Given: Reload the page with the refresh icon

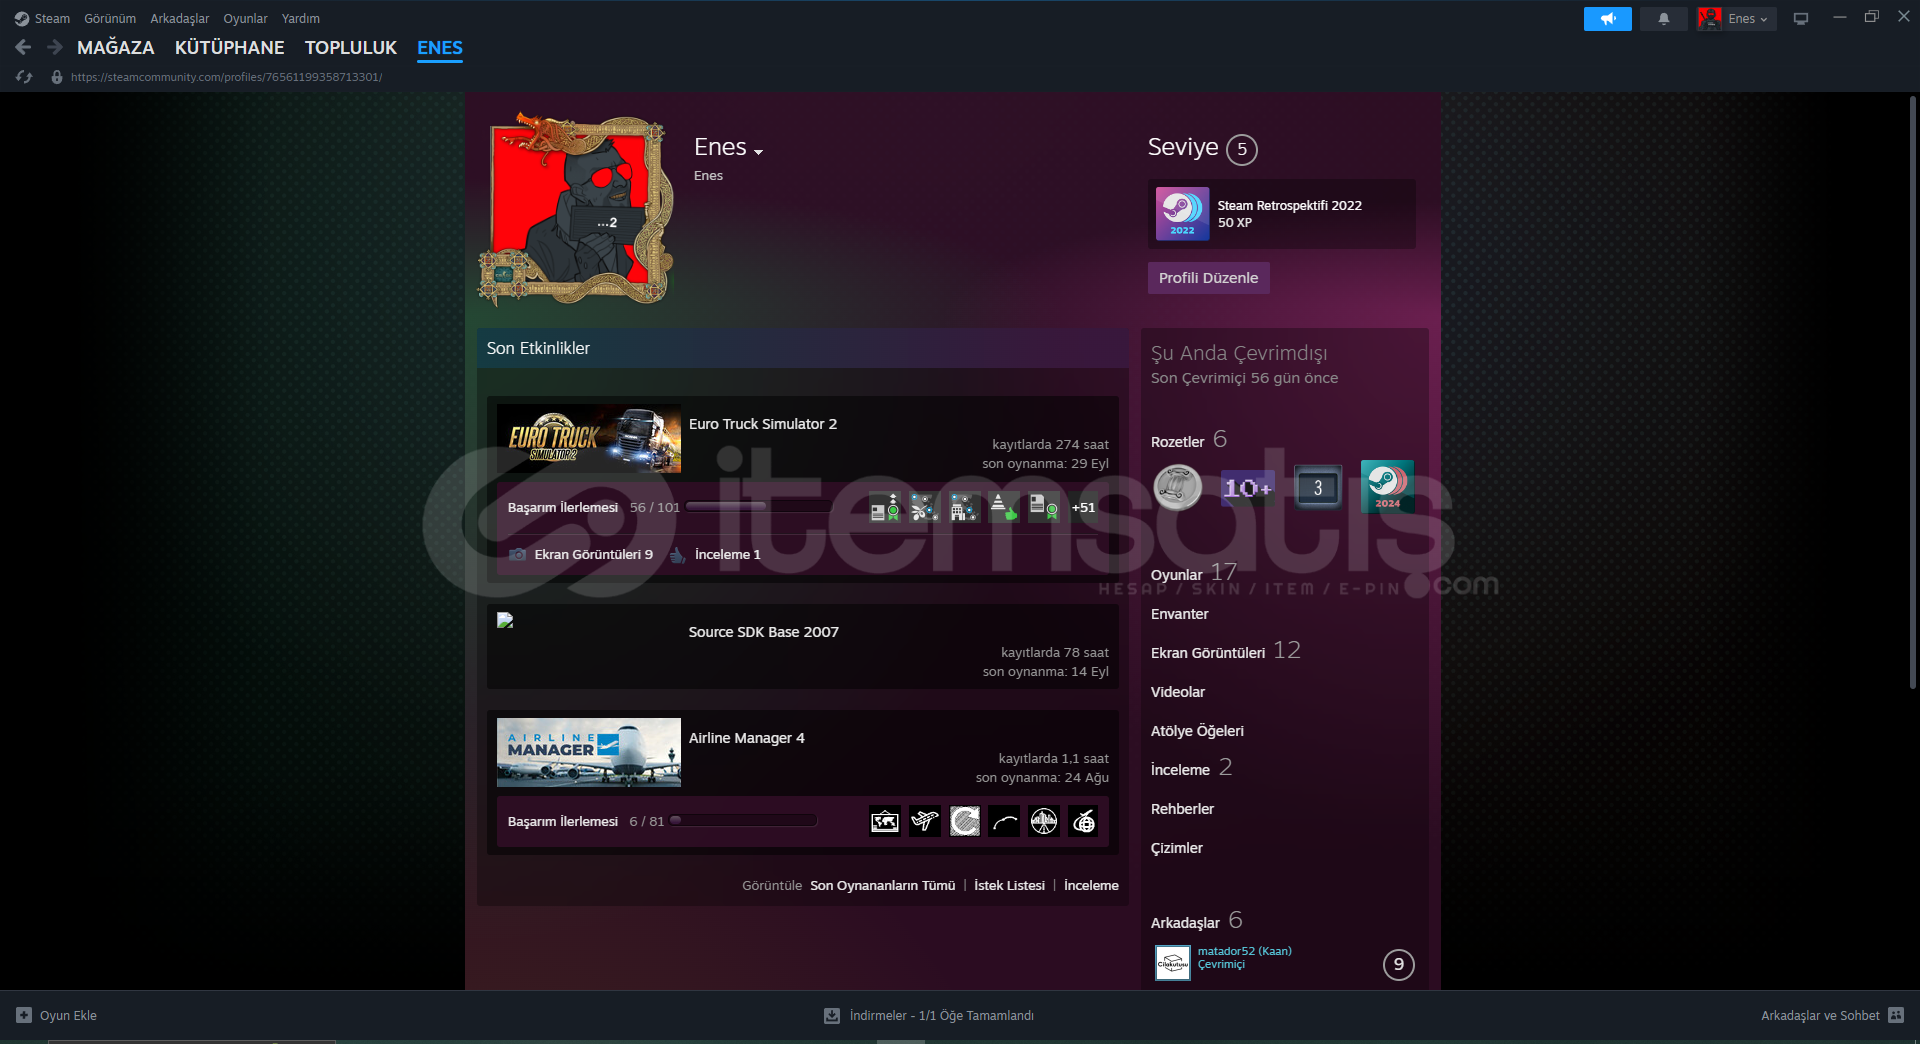Looking at the screenshot, I should [x=24, y=77].
